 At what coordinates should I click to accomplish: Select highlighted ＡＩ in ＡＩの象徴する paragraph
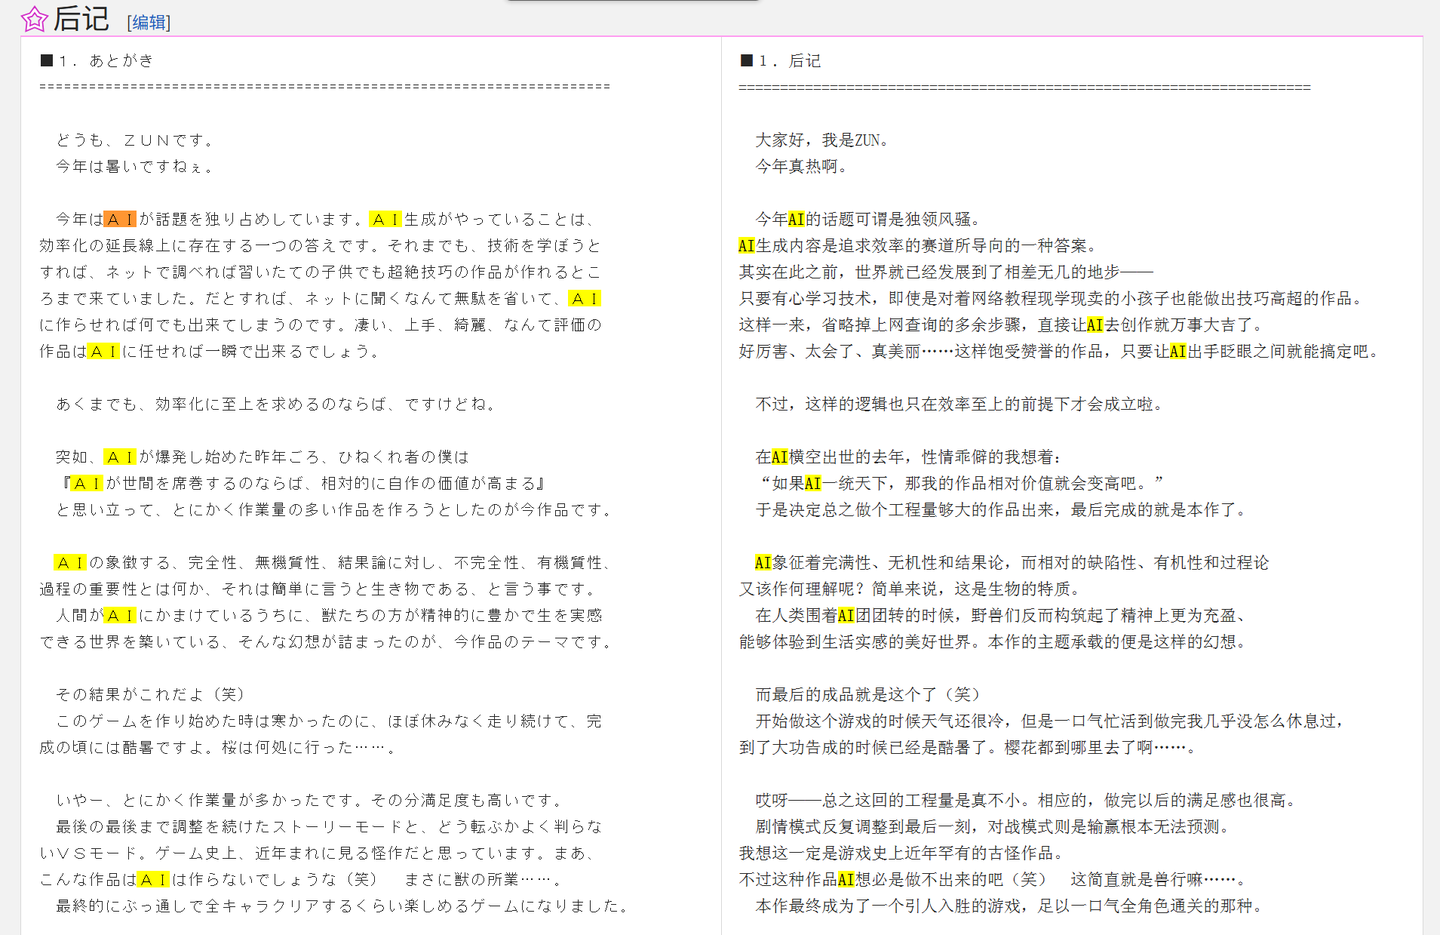[x=69, y=562]
